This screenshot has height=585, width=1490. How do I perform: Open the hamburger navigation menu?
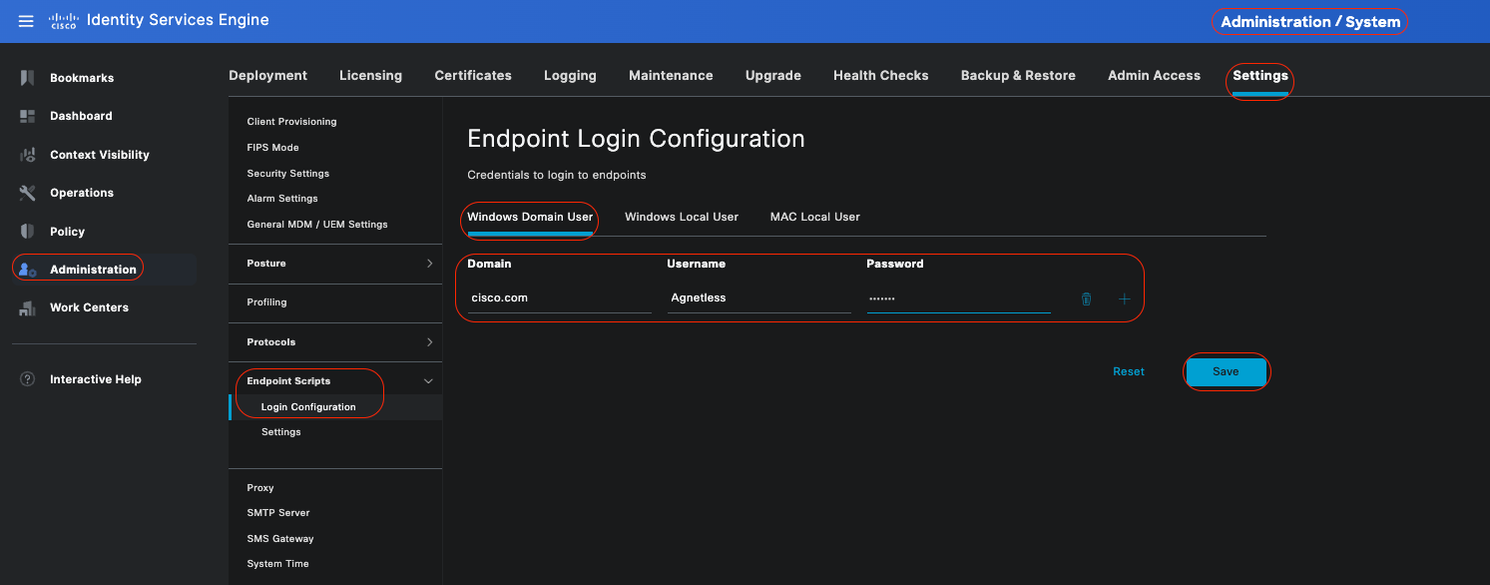tap(26, 21)
